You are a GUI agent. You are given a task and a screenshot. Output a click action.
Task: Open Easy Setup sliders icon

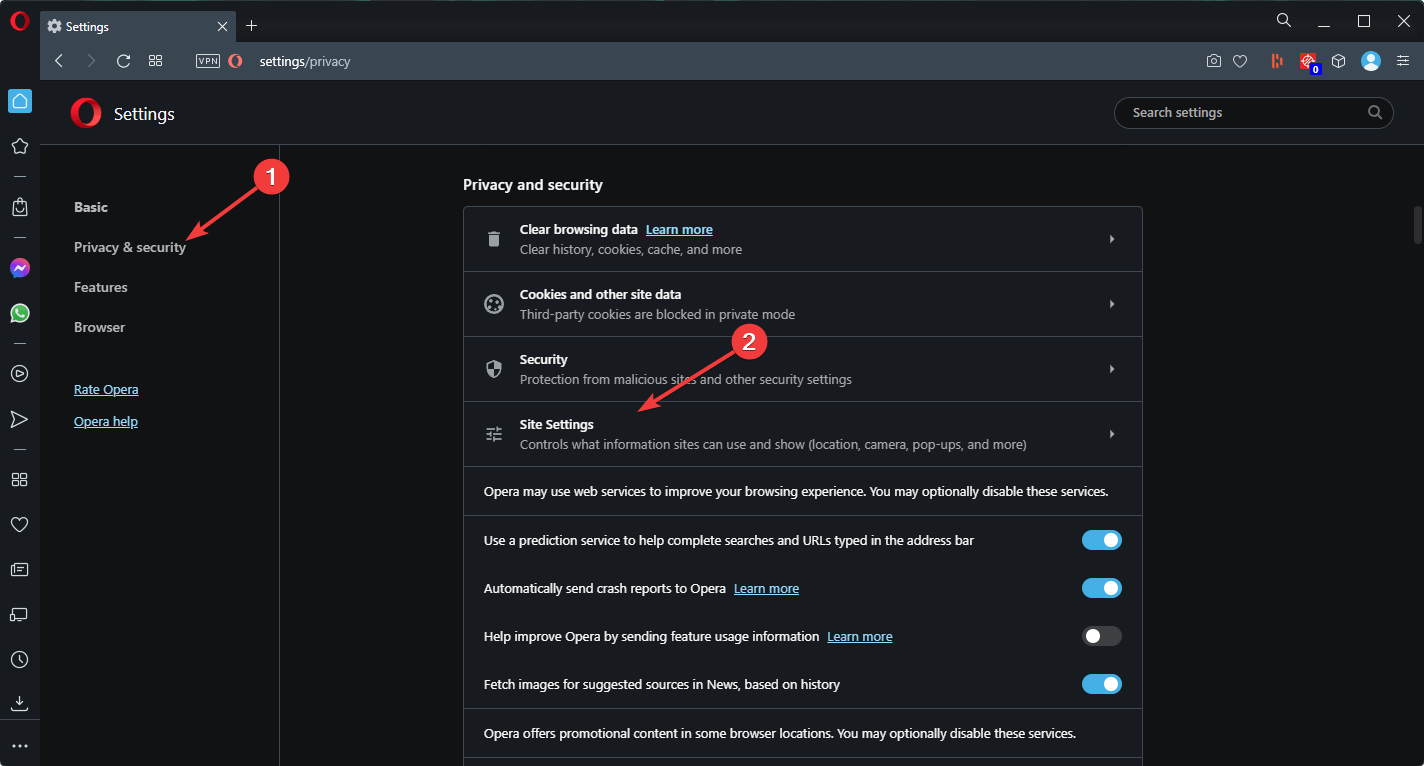1403,61
